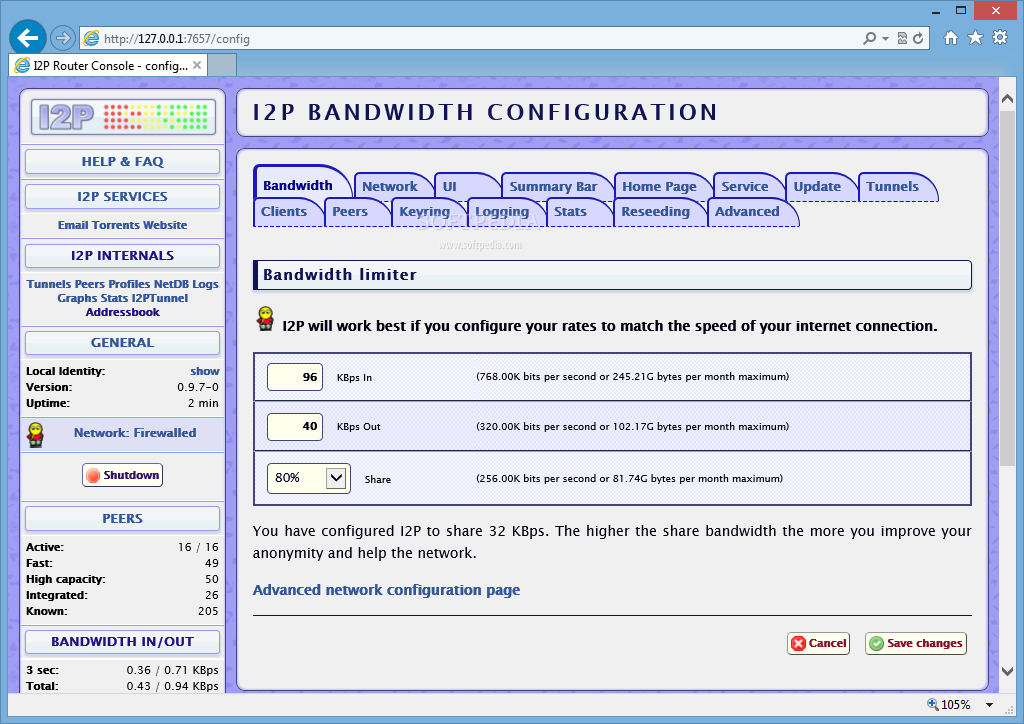Click the KBps Out input field
The height and width of the screenshot is (724, 1024).
pyautogui.click(x=295, y=426)
